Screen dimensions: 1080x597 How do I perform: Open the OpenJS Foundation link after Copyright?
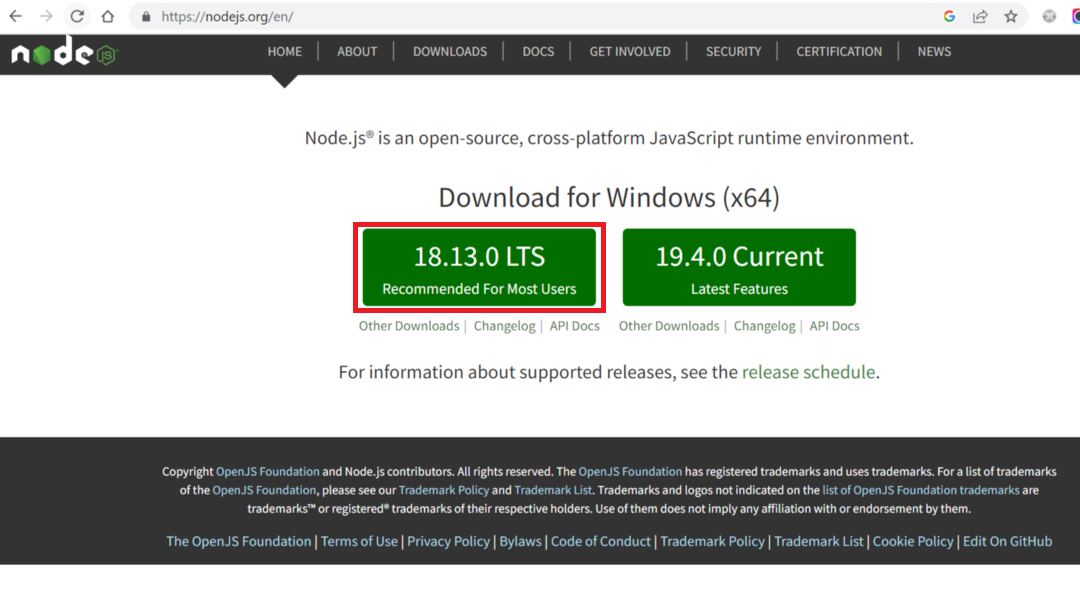(x=268, y=472)
